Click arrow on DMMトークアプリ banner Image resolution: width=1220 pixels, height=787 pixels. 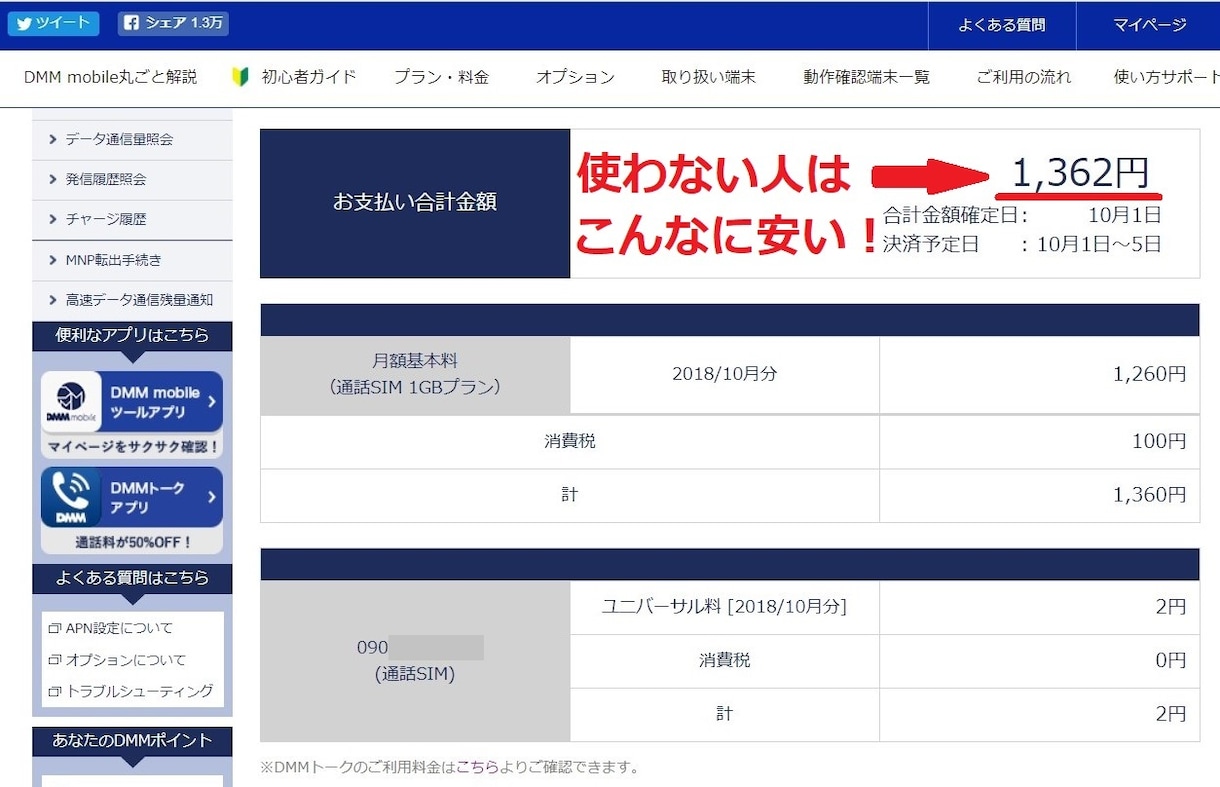211,497
